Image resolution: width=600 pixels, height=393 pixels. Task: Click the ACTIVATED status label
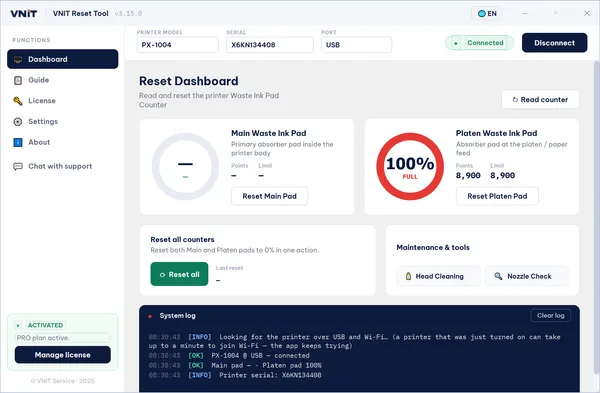[46, 325]
